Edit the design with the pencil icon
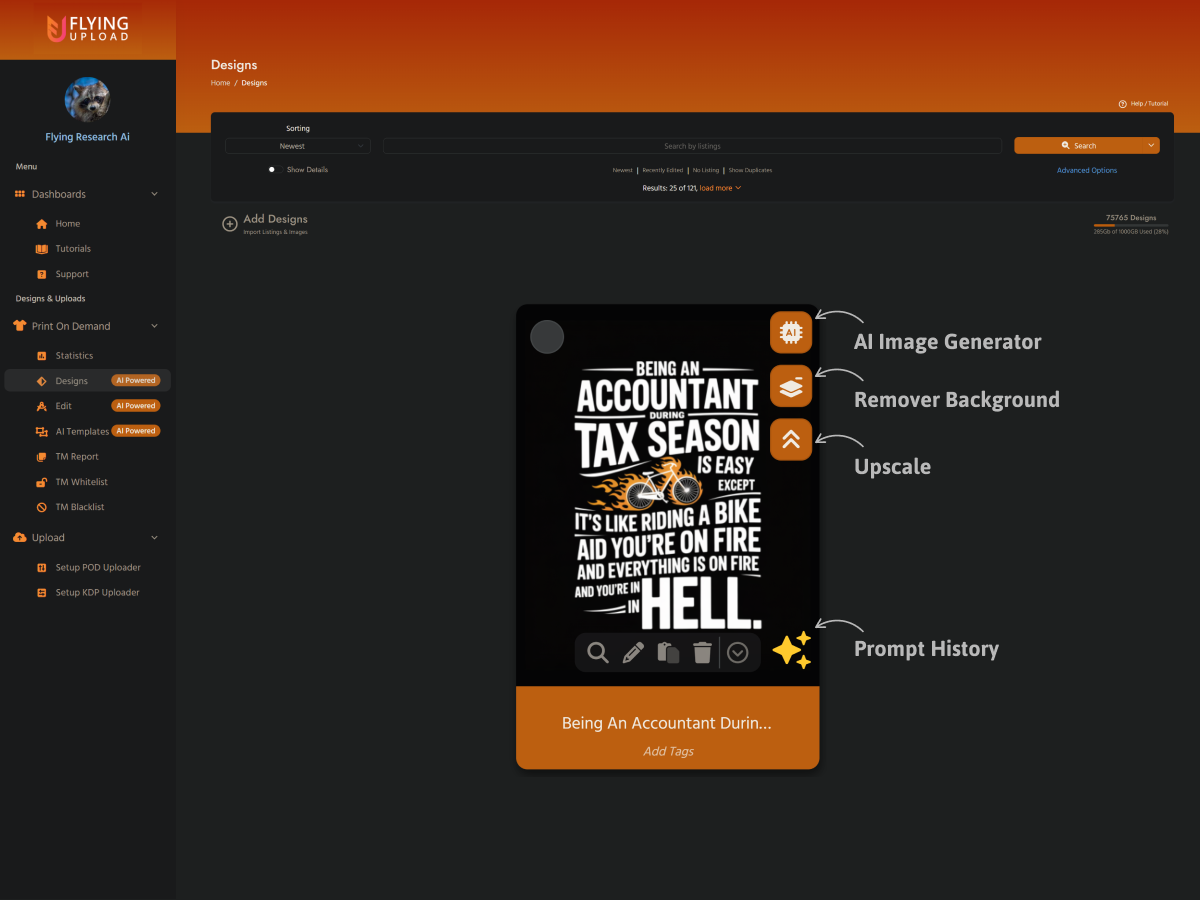Image resolution: width=1200 pixels, height=900 pixels. [633, 653]
